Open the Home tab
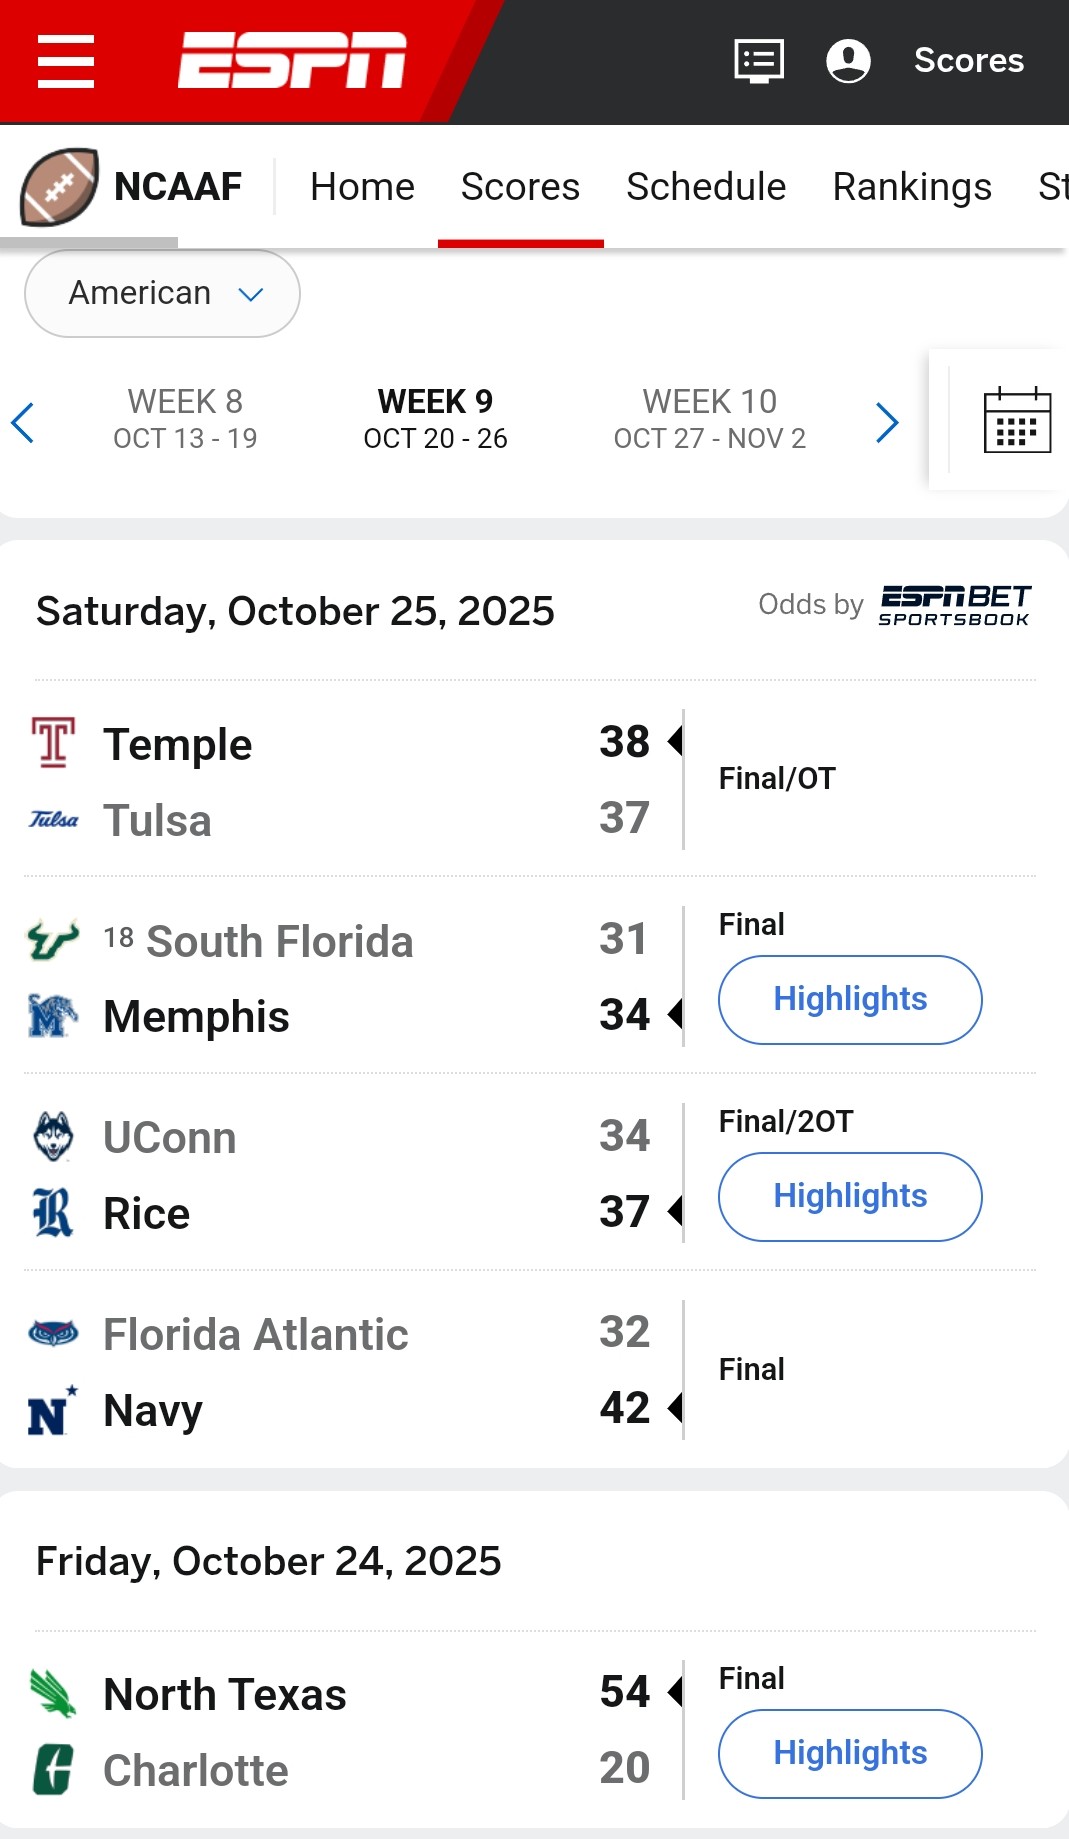1069x1839 pixels. coord(362,187)
